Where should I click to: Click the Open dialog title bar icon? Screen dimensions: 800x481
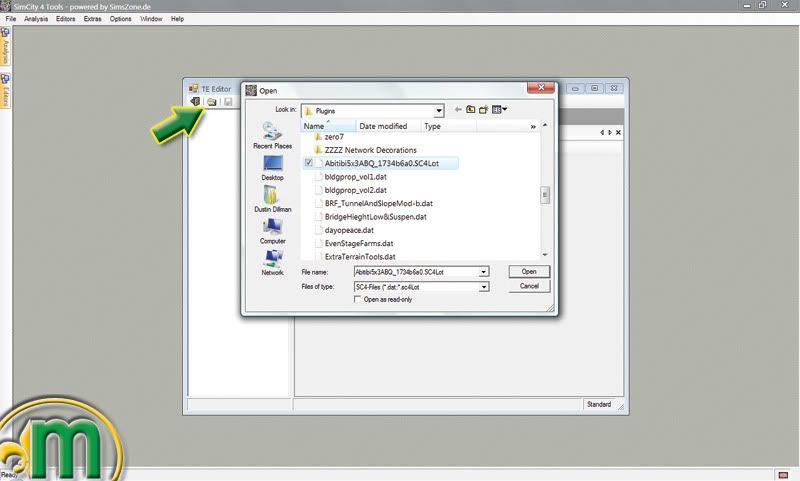[251, 90]
